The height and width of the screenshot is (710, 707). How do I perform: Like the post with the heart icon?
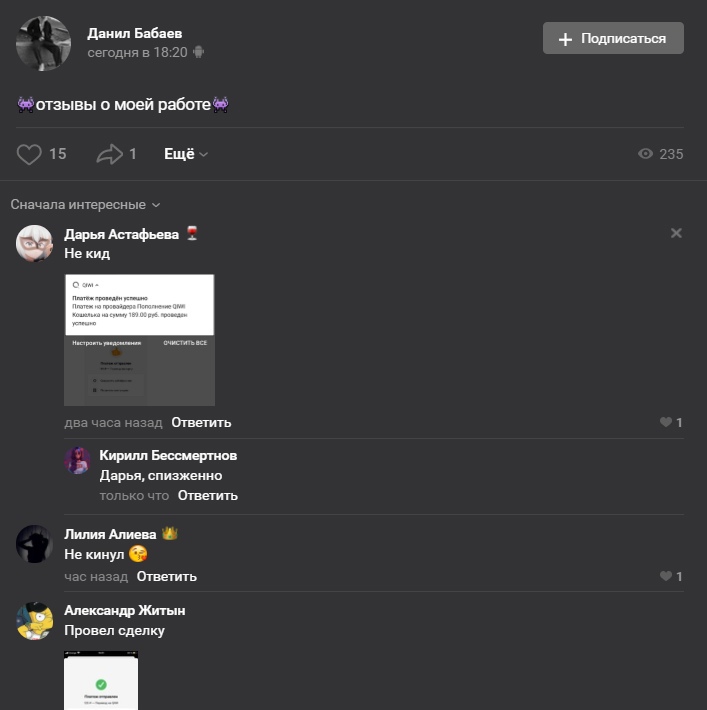tap(29, 154)
